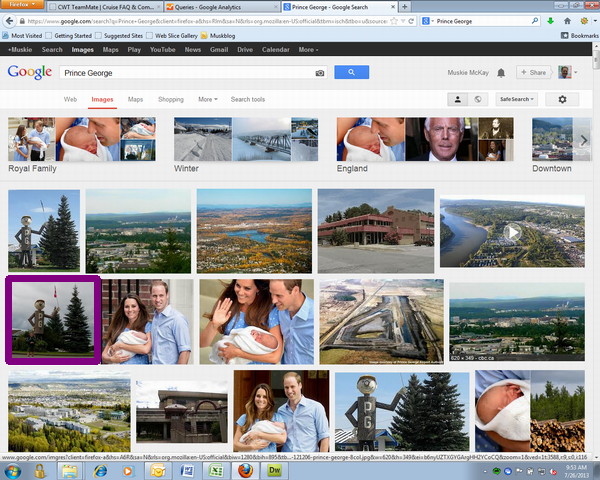Viewport: 600px width, 480px height.
Task: Go to the browser home page icon
Action: [567, 21]
